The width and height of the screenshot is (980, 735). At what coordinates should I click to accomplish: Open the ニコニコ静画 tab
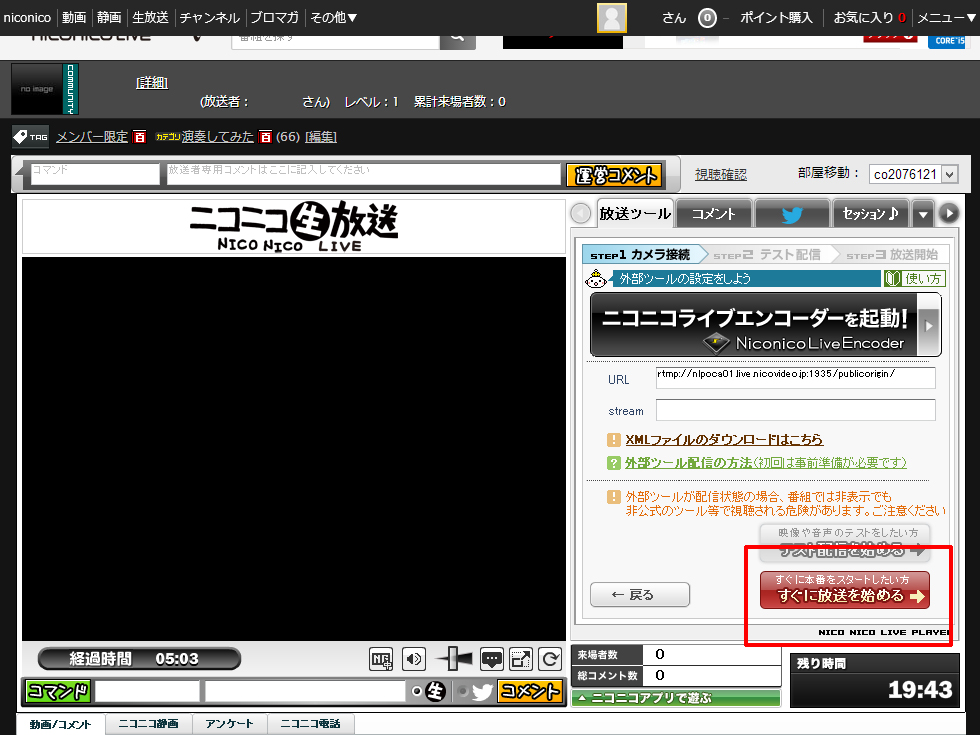click(149, 724)
